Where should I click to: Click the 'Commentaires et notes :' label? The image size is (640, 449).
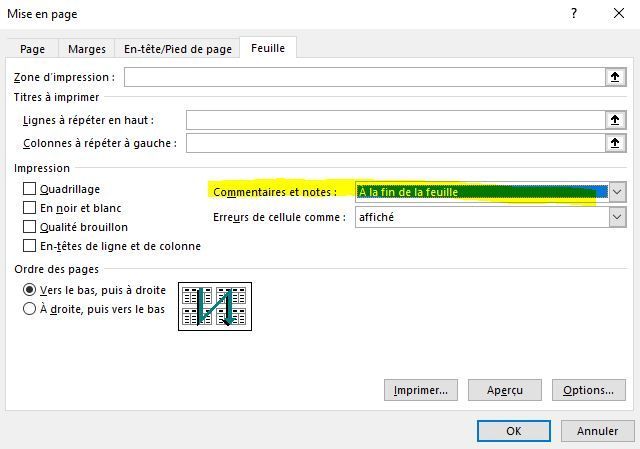(x=275, y=192)
